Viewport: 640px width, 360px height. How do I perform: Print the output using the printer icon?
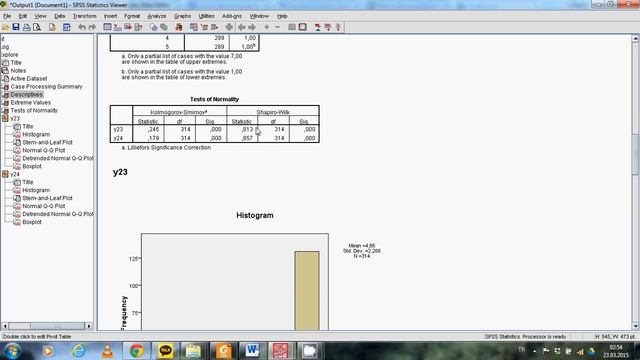point(27,27)
